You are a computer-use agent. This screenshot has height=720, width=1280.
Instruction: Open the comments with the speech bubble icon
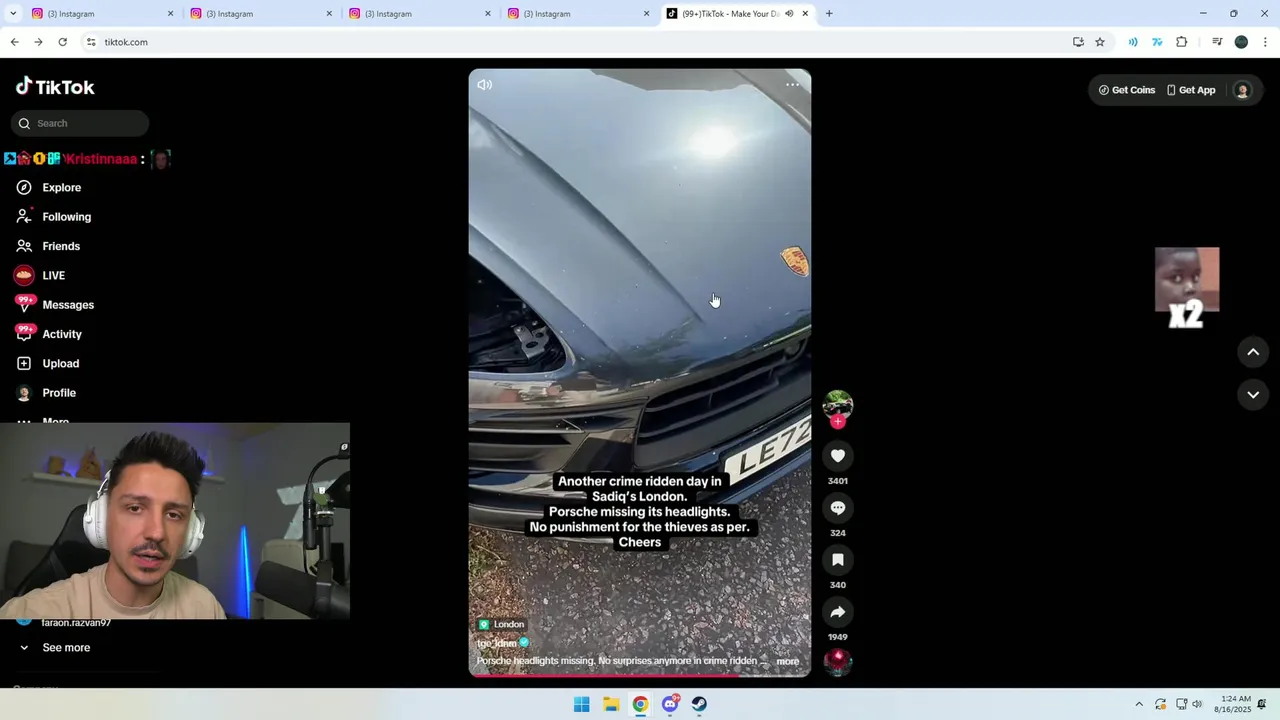(838, 508)
